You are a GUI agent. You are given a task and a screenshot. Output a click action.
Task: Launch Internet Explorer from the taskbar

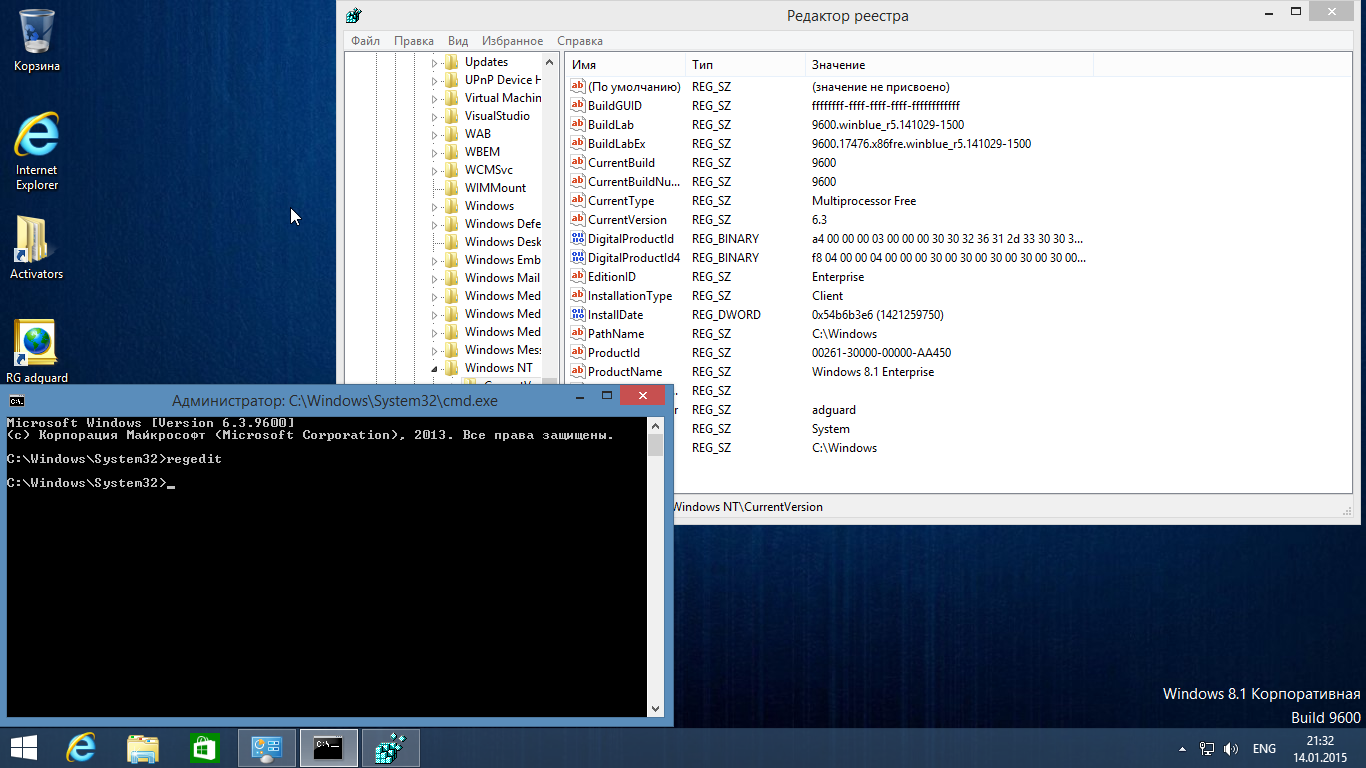click(x=81, y=748)
